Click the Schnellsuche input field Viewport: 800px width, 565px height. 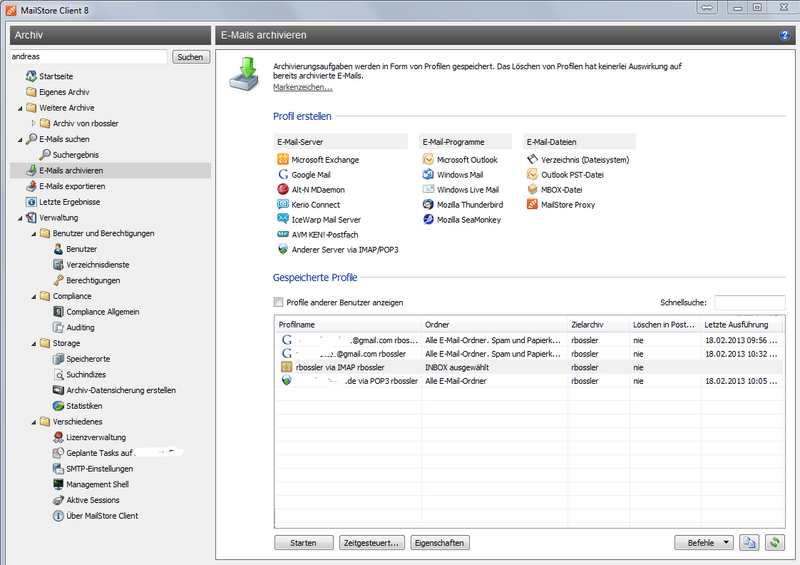point(749,302)
